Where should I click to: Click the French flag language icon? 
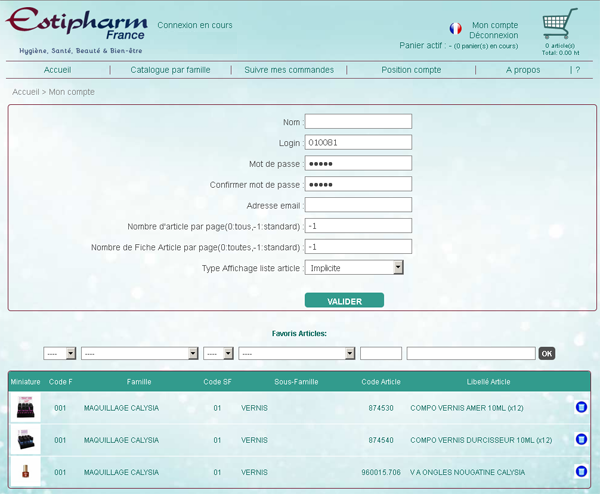coord(455,29)
